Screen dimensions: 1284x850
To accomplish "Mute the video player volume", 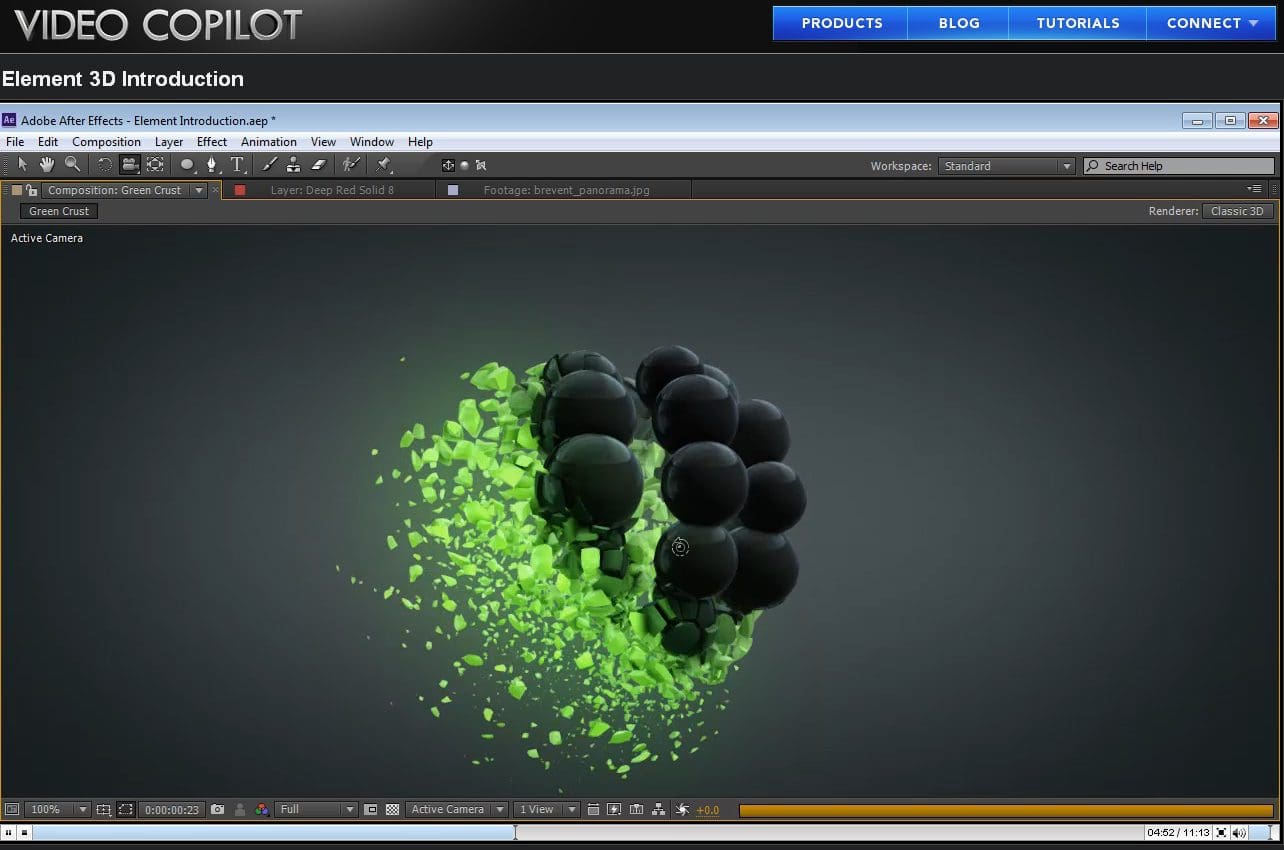I will 1240,832.
